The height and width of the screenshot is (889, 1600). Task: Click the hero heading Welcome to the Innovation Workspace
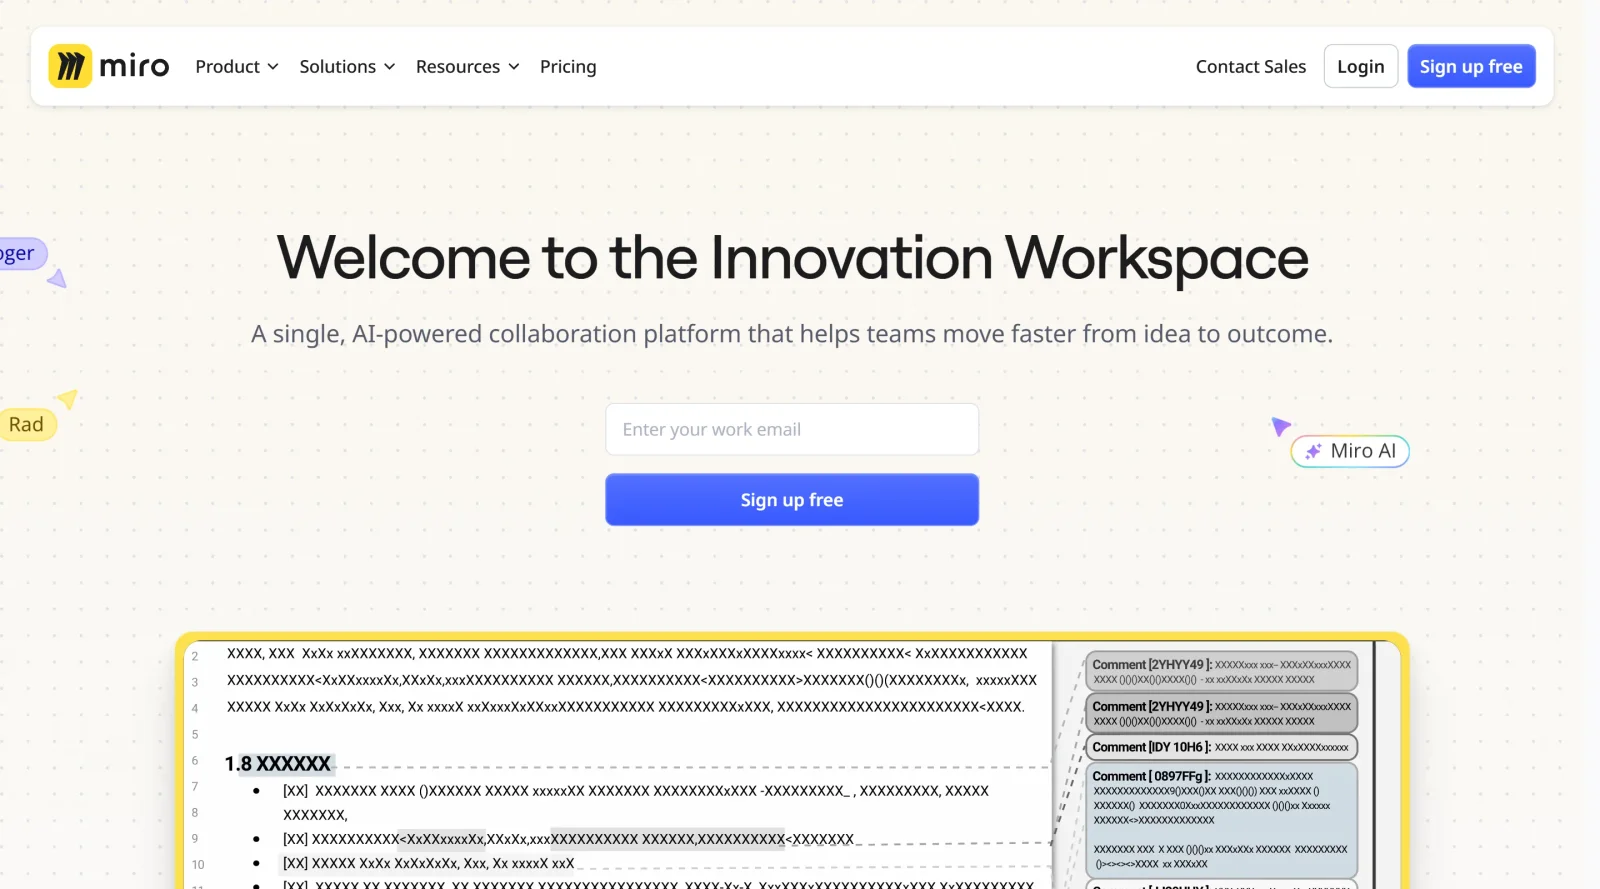792,258
